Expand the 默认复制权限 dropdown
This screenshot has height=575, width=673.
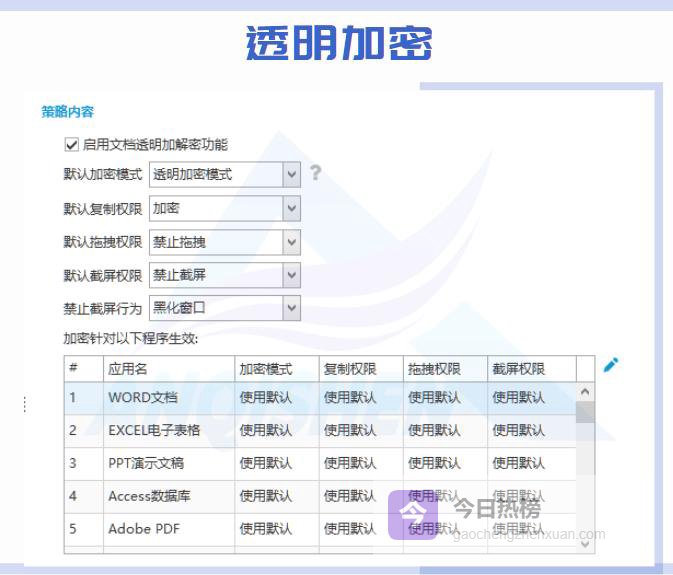[291, 208]
